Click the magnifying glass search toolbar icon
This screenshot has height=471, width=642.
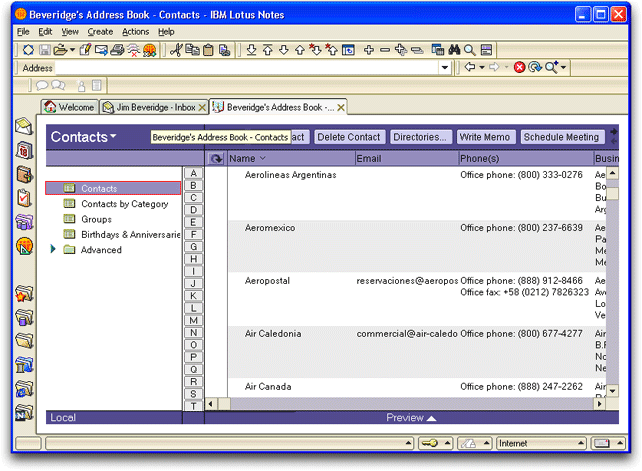pos(470,50)
